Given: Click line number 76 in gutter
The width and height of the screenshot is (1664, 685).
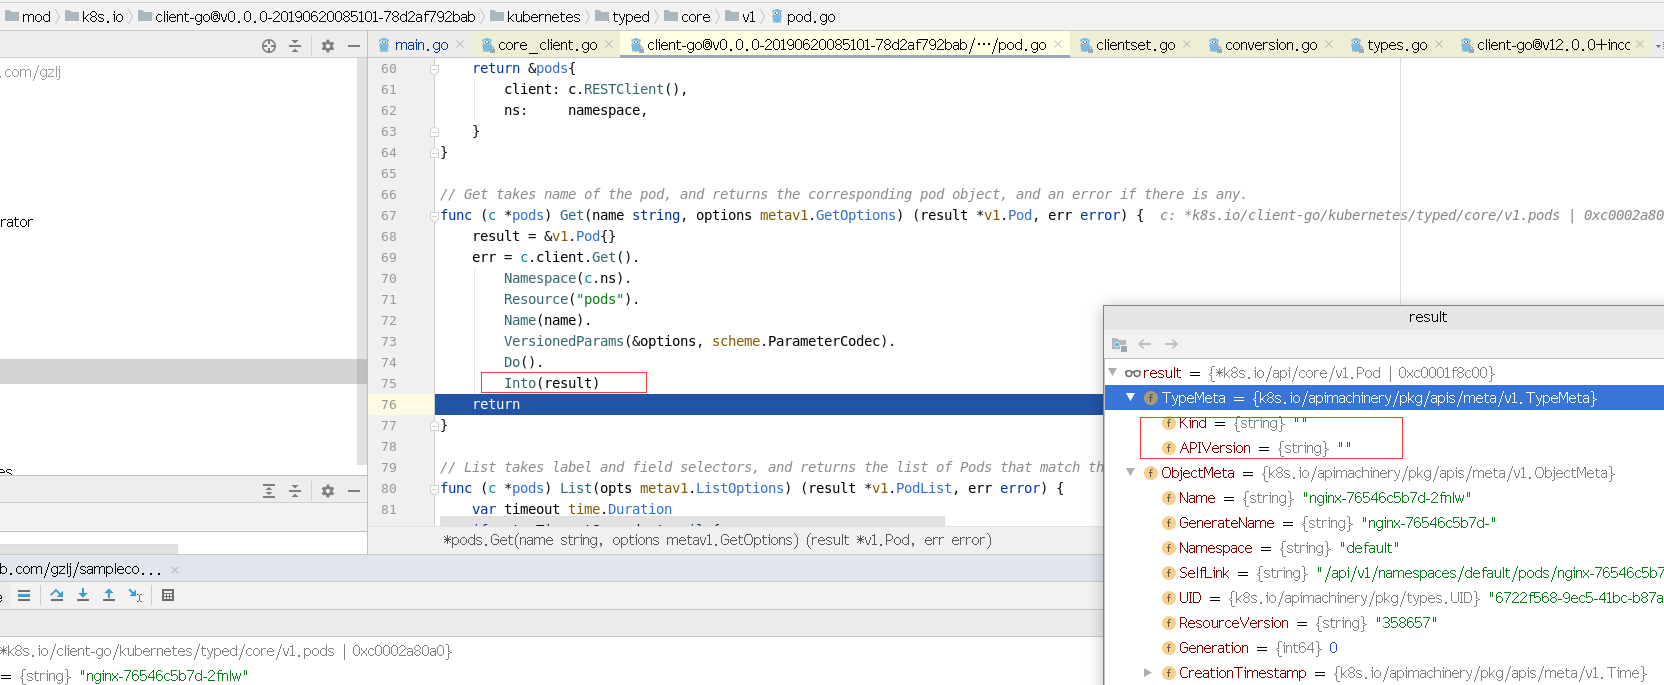Looking at the screenshot, I should [388, 404].
